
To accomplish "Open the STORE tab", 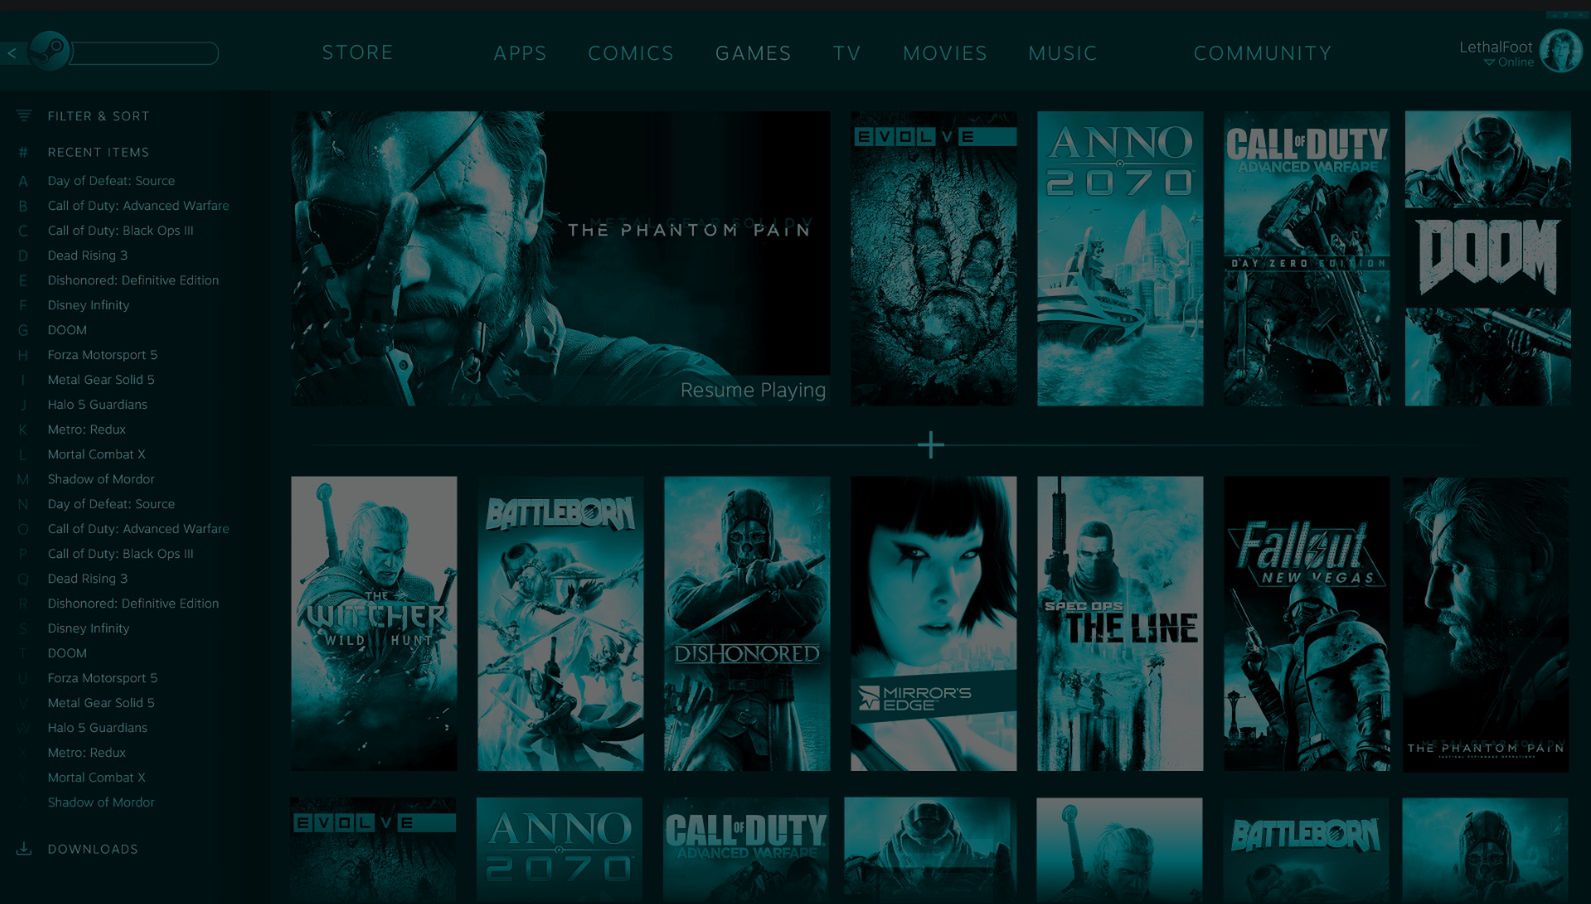I will coord(357,52).
